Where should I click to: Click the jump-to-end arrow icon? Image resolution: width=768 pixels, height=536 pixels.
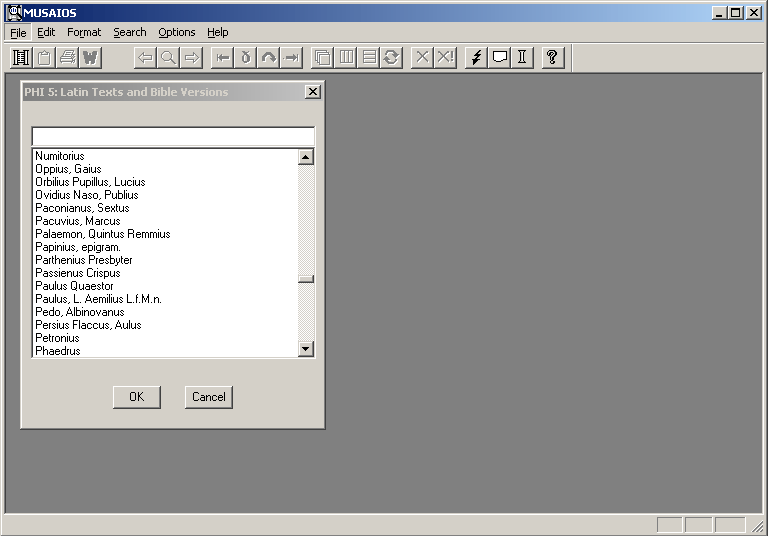pyautogui.click(x=292, y=58)
